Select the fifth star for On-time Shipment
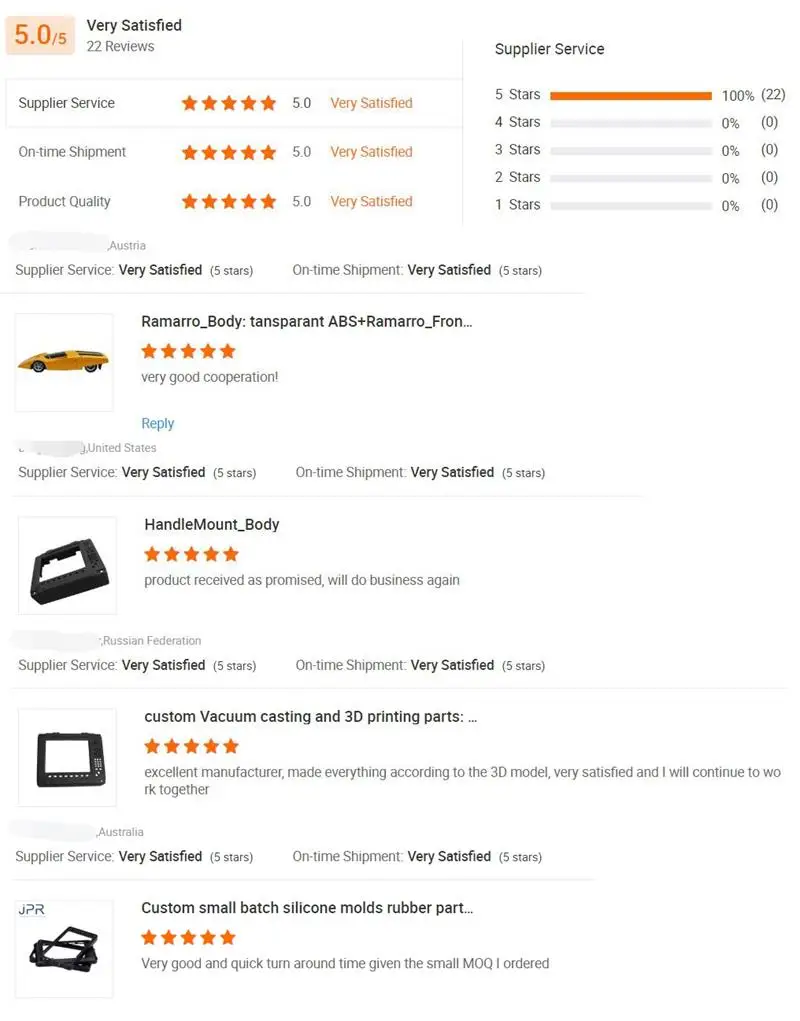Viewport: 800px width, 1021px height. (268, 152)
